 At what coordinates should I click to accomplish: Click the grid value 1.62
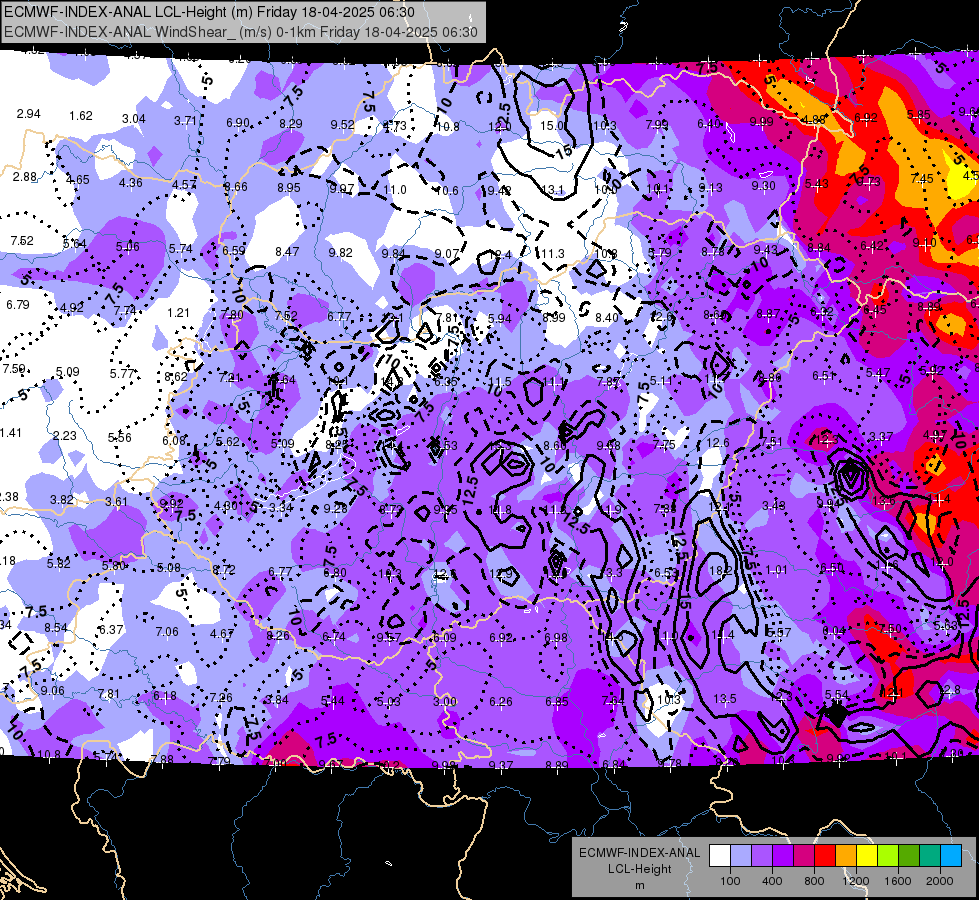tap(81, 116)
